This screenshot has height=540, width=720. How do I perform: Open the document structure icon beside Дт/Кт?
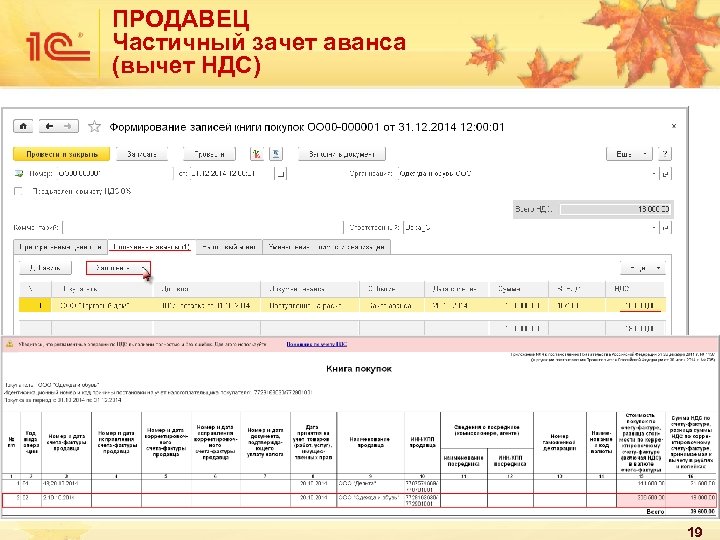pos(276,154)
